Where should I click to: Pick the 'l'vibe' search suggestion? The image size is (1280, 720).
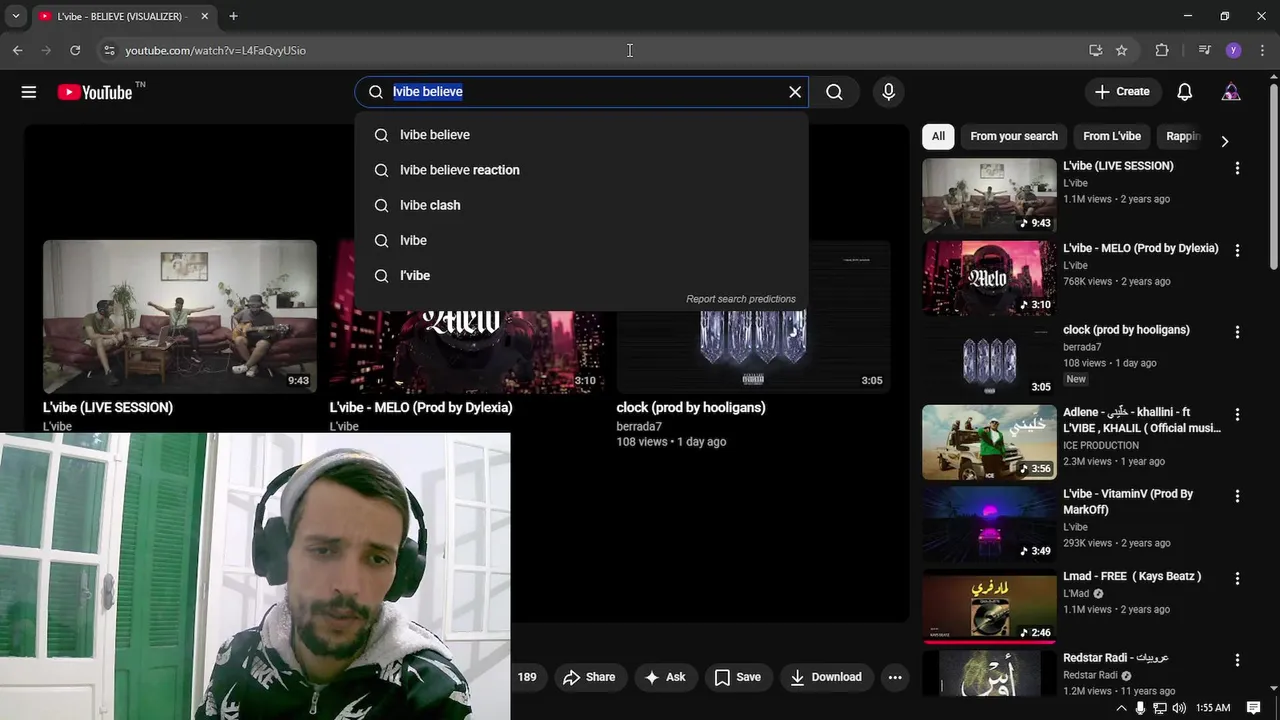click(581, 275)
